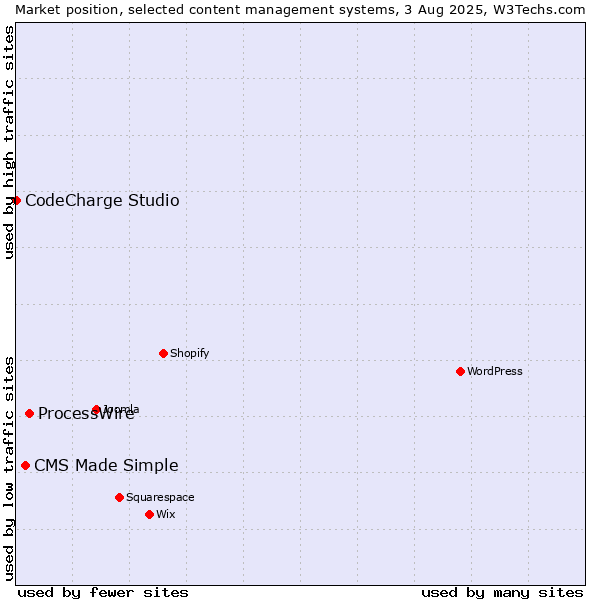Click the CodeCharge Studio data point

point(16,201)
